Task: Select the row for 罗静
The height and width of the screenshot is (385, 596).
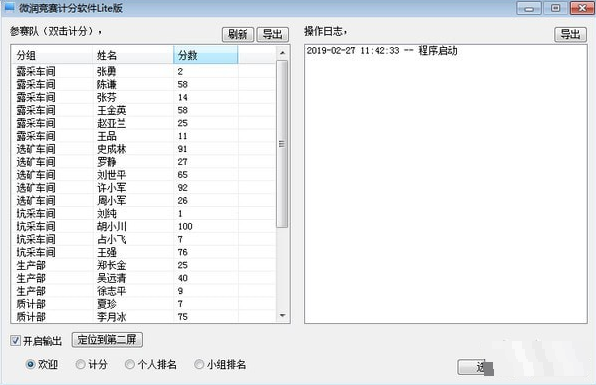Action: [x=143, y=162]
